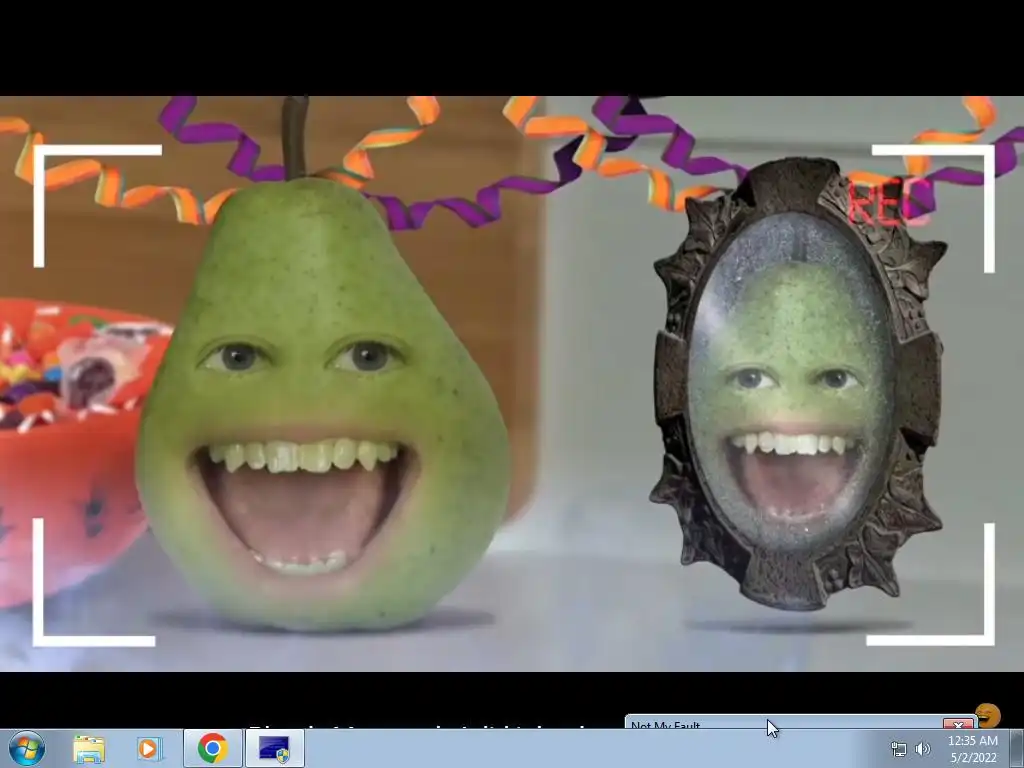
Task: Open Windows Explorer from the taskbar
Action: 89,748
